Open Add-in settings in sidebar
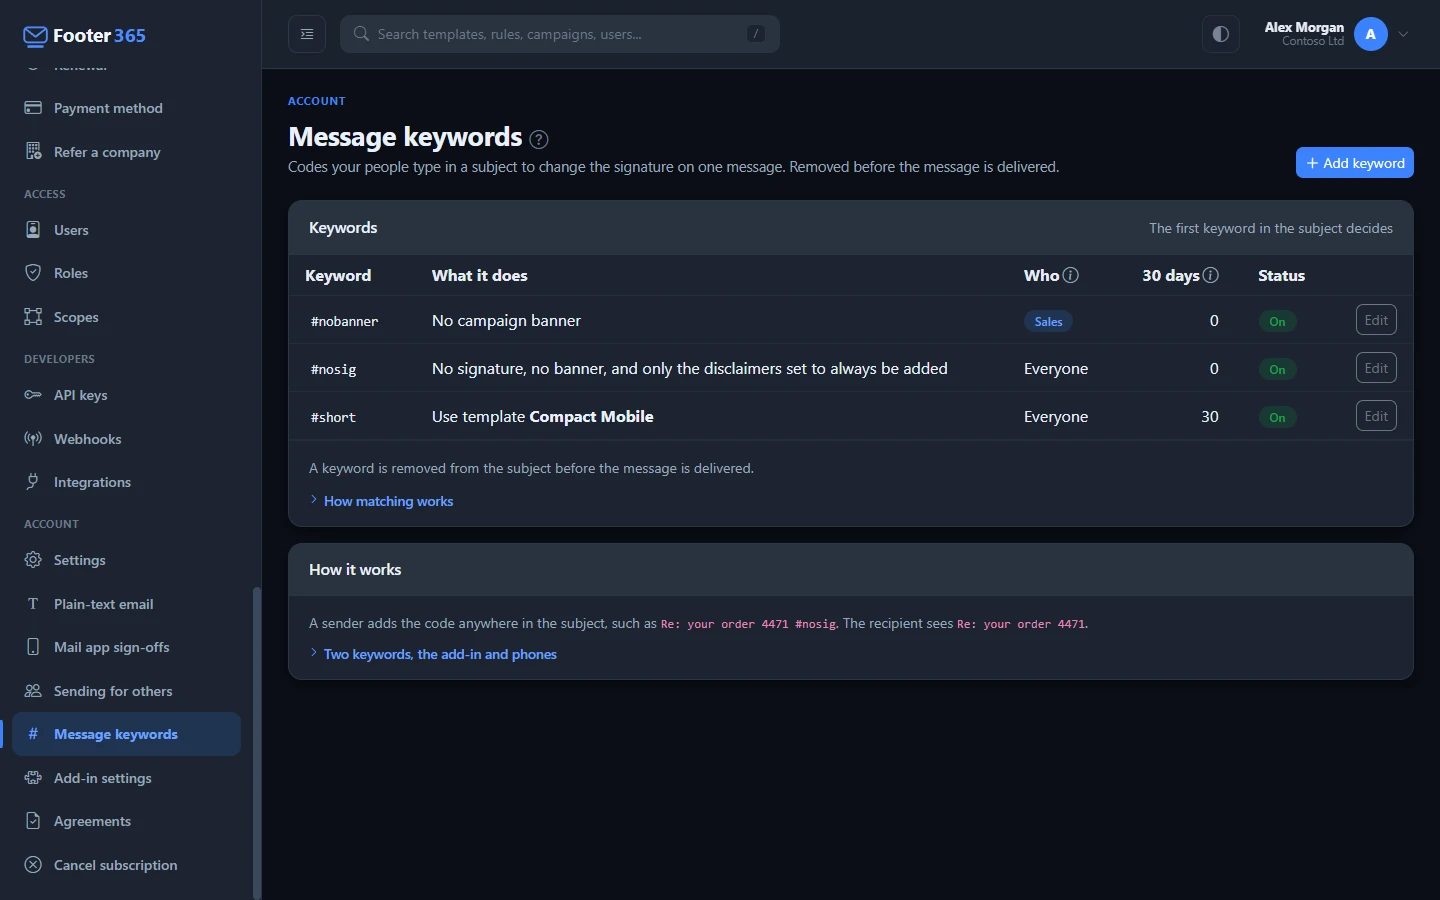This screenshot has height=900, width=1440. [126, 778]
